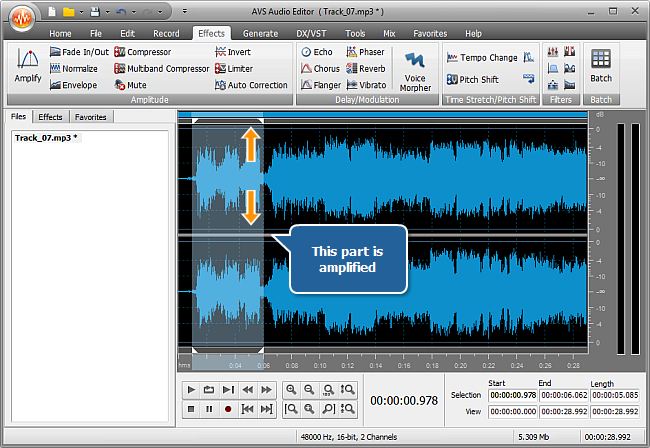Open the Amplify effect
Screen dimensions: 650x448
click(x=28, y=66)
